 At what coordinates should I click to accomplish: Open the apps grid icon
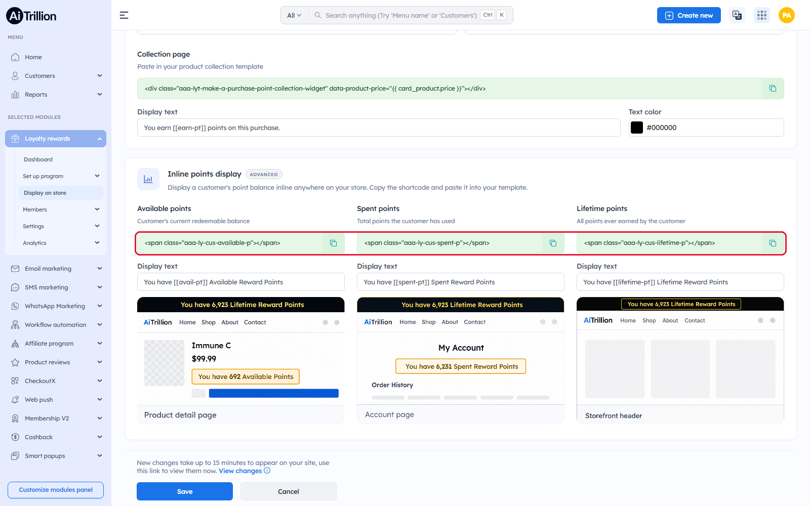761,15
